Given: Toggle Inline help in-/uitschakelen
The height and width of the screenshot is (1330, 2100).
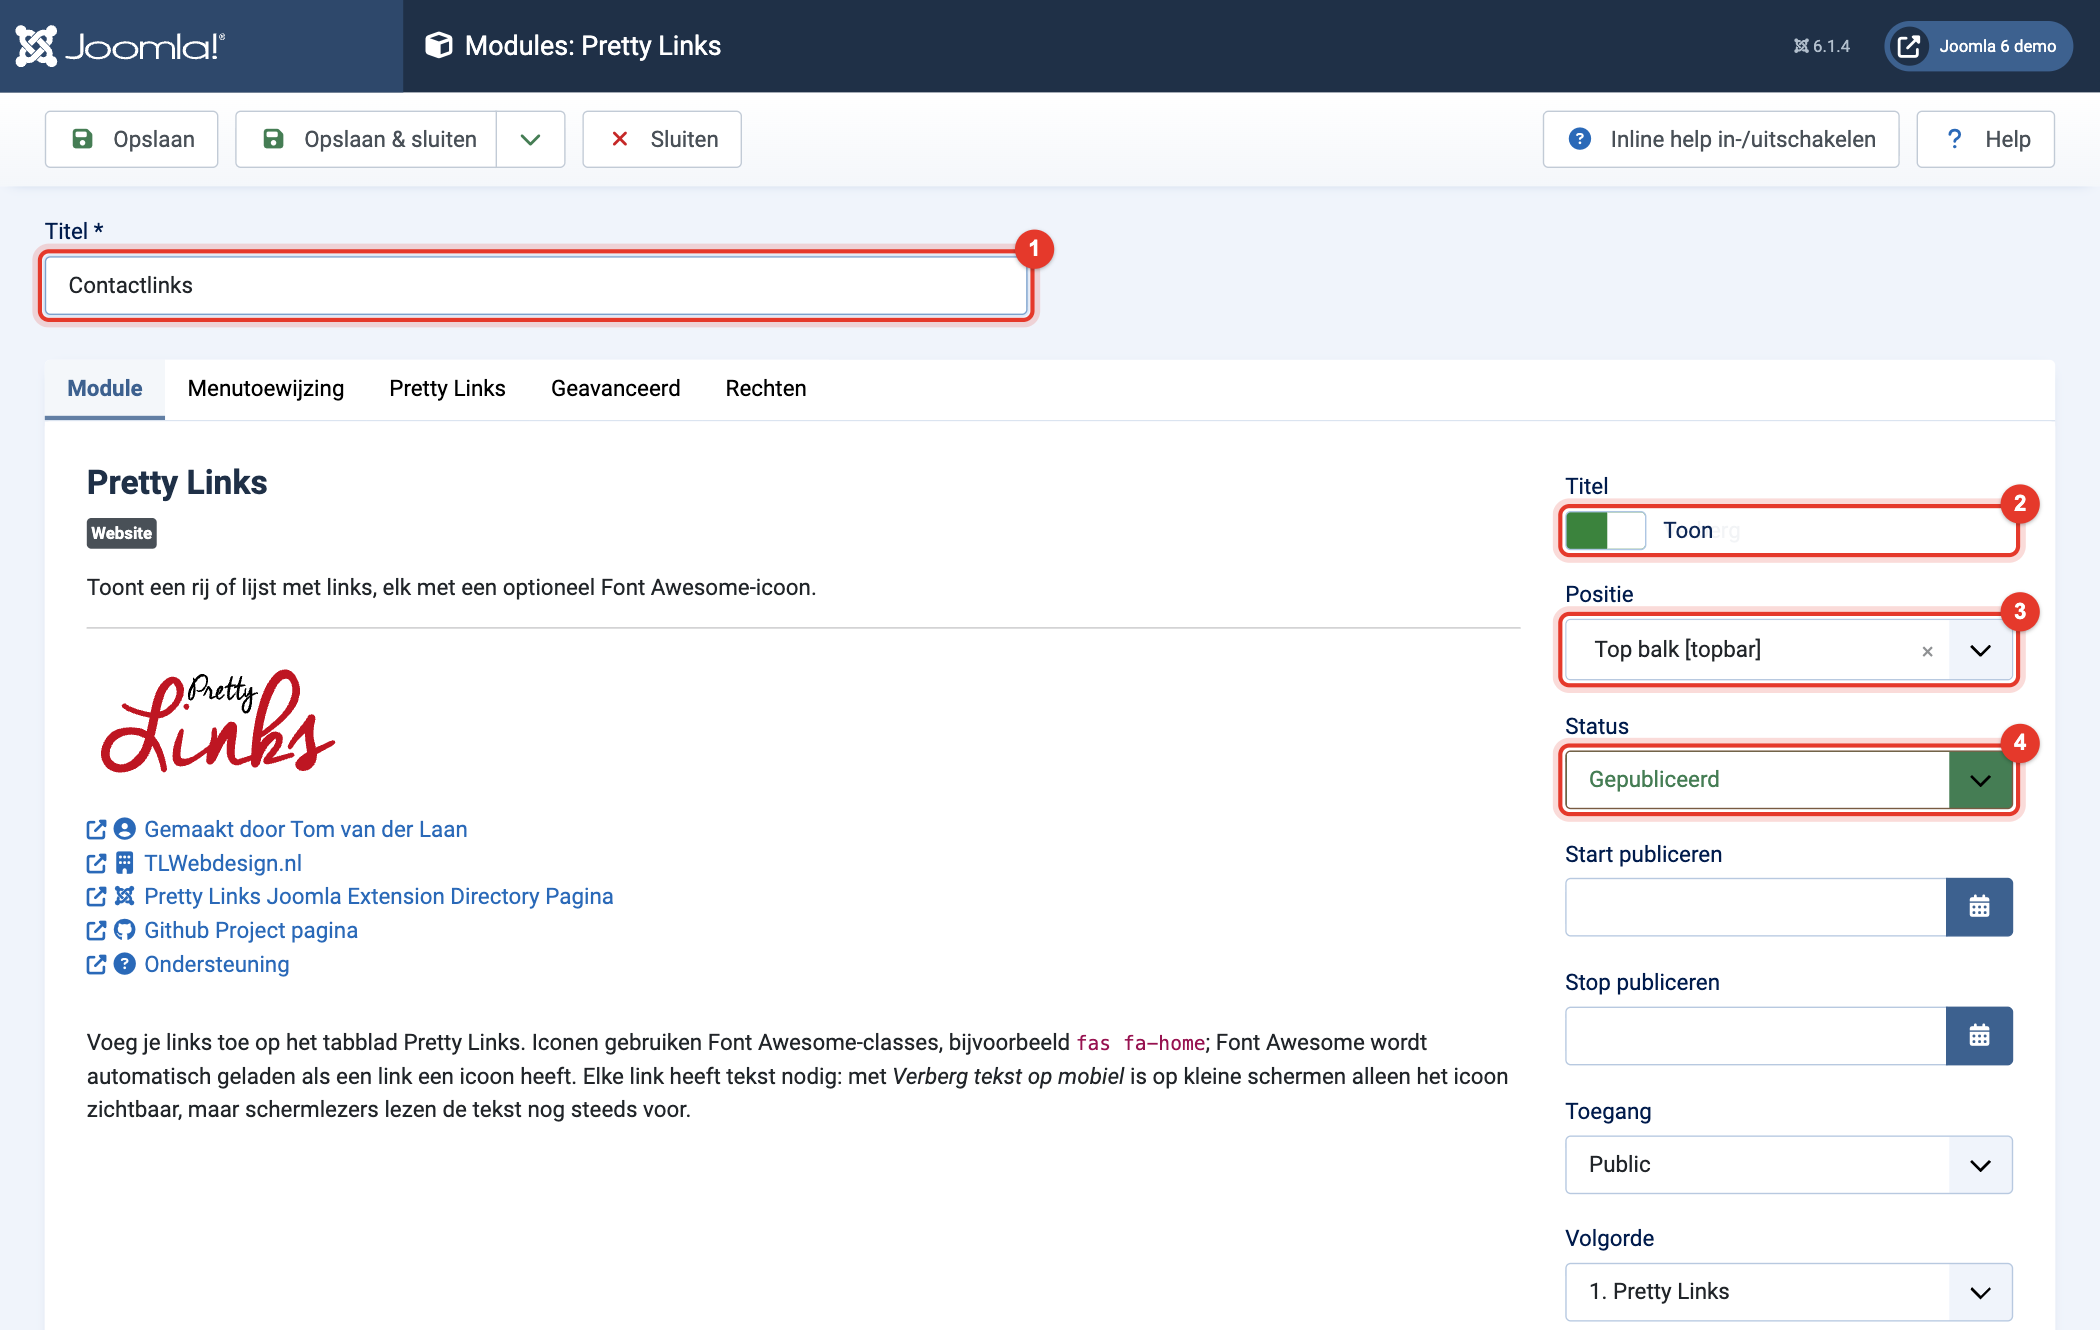Looking at the screenshot, I should tap(1721, 139).
